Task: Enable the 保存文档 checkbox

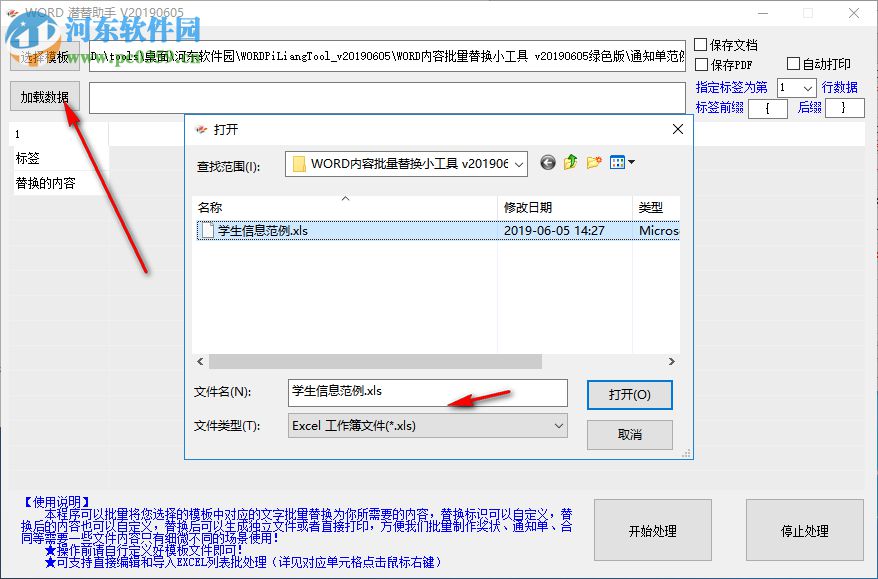Action: pos(701,43)
